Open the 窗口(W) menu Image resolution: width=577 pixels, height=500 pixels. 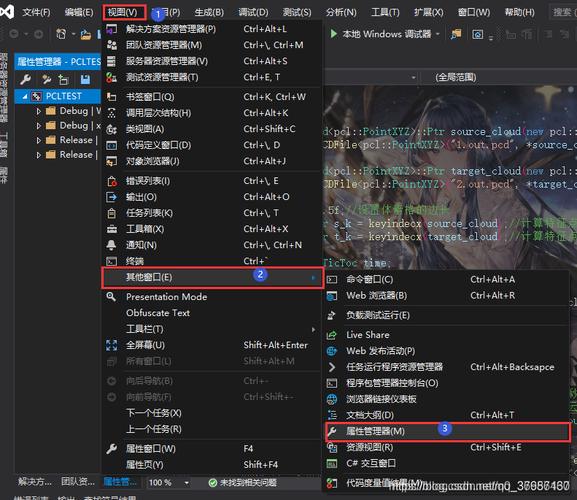474,13
